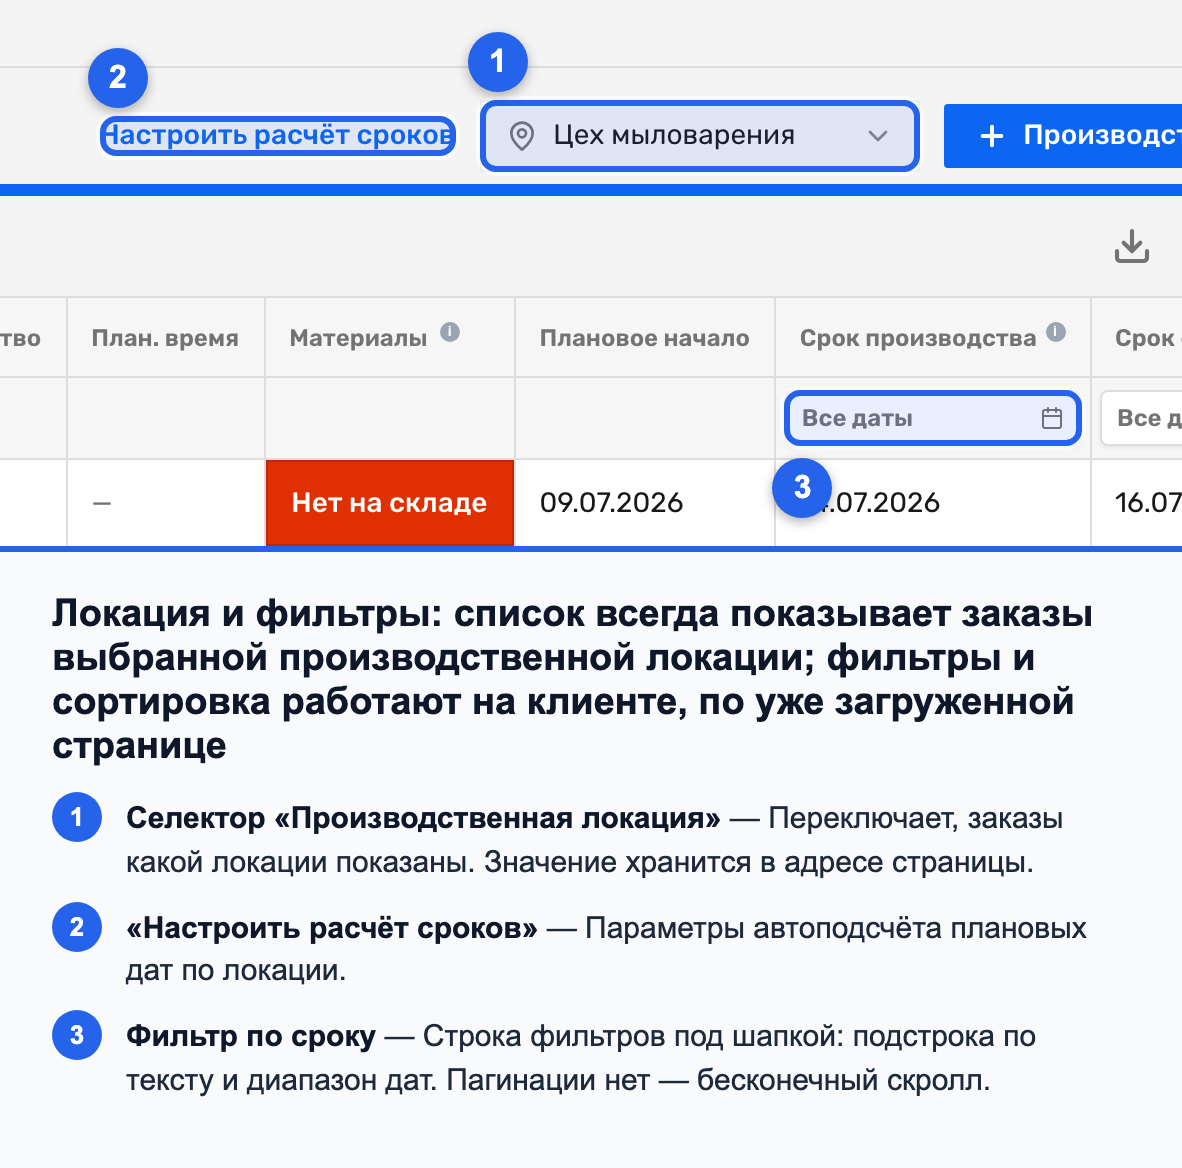Click the red «Нет на складе» cell
This screenshot has height=1168, width=1182.
[x=390, y=502]
